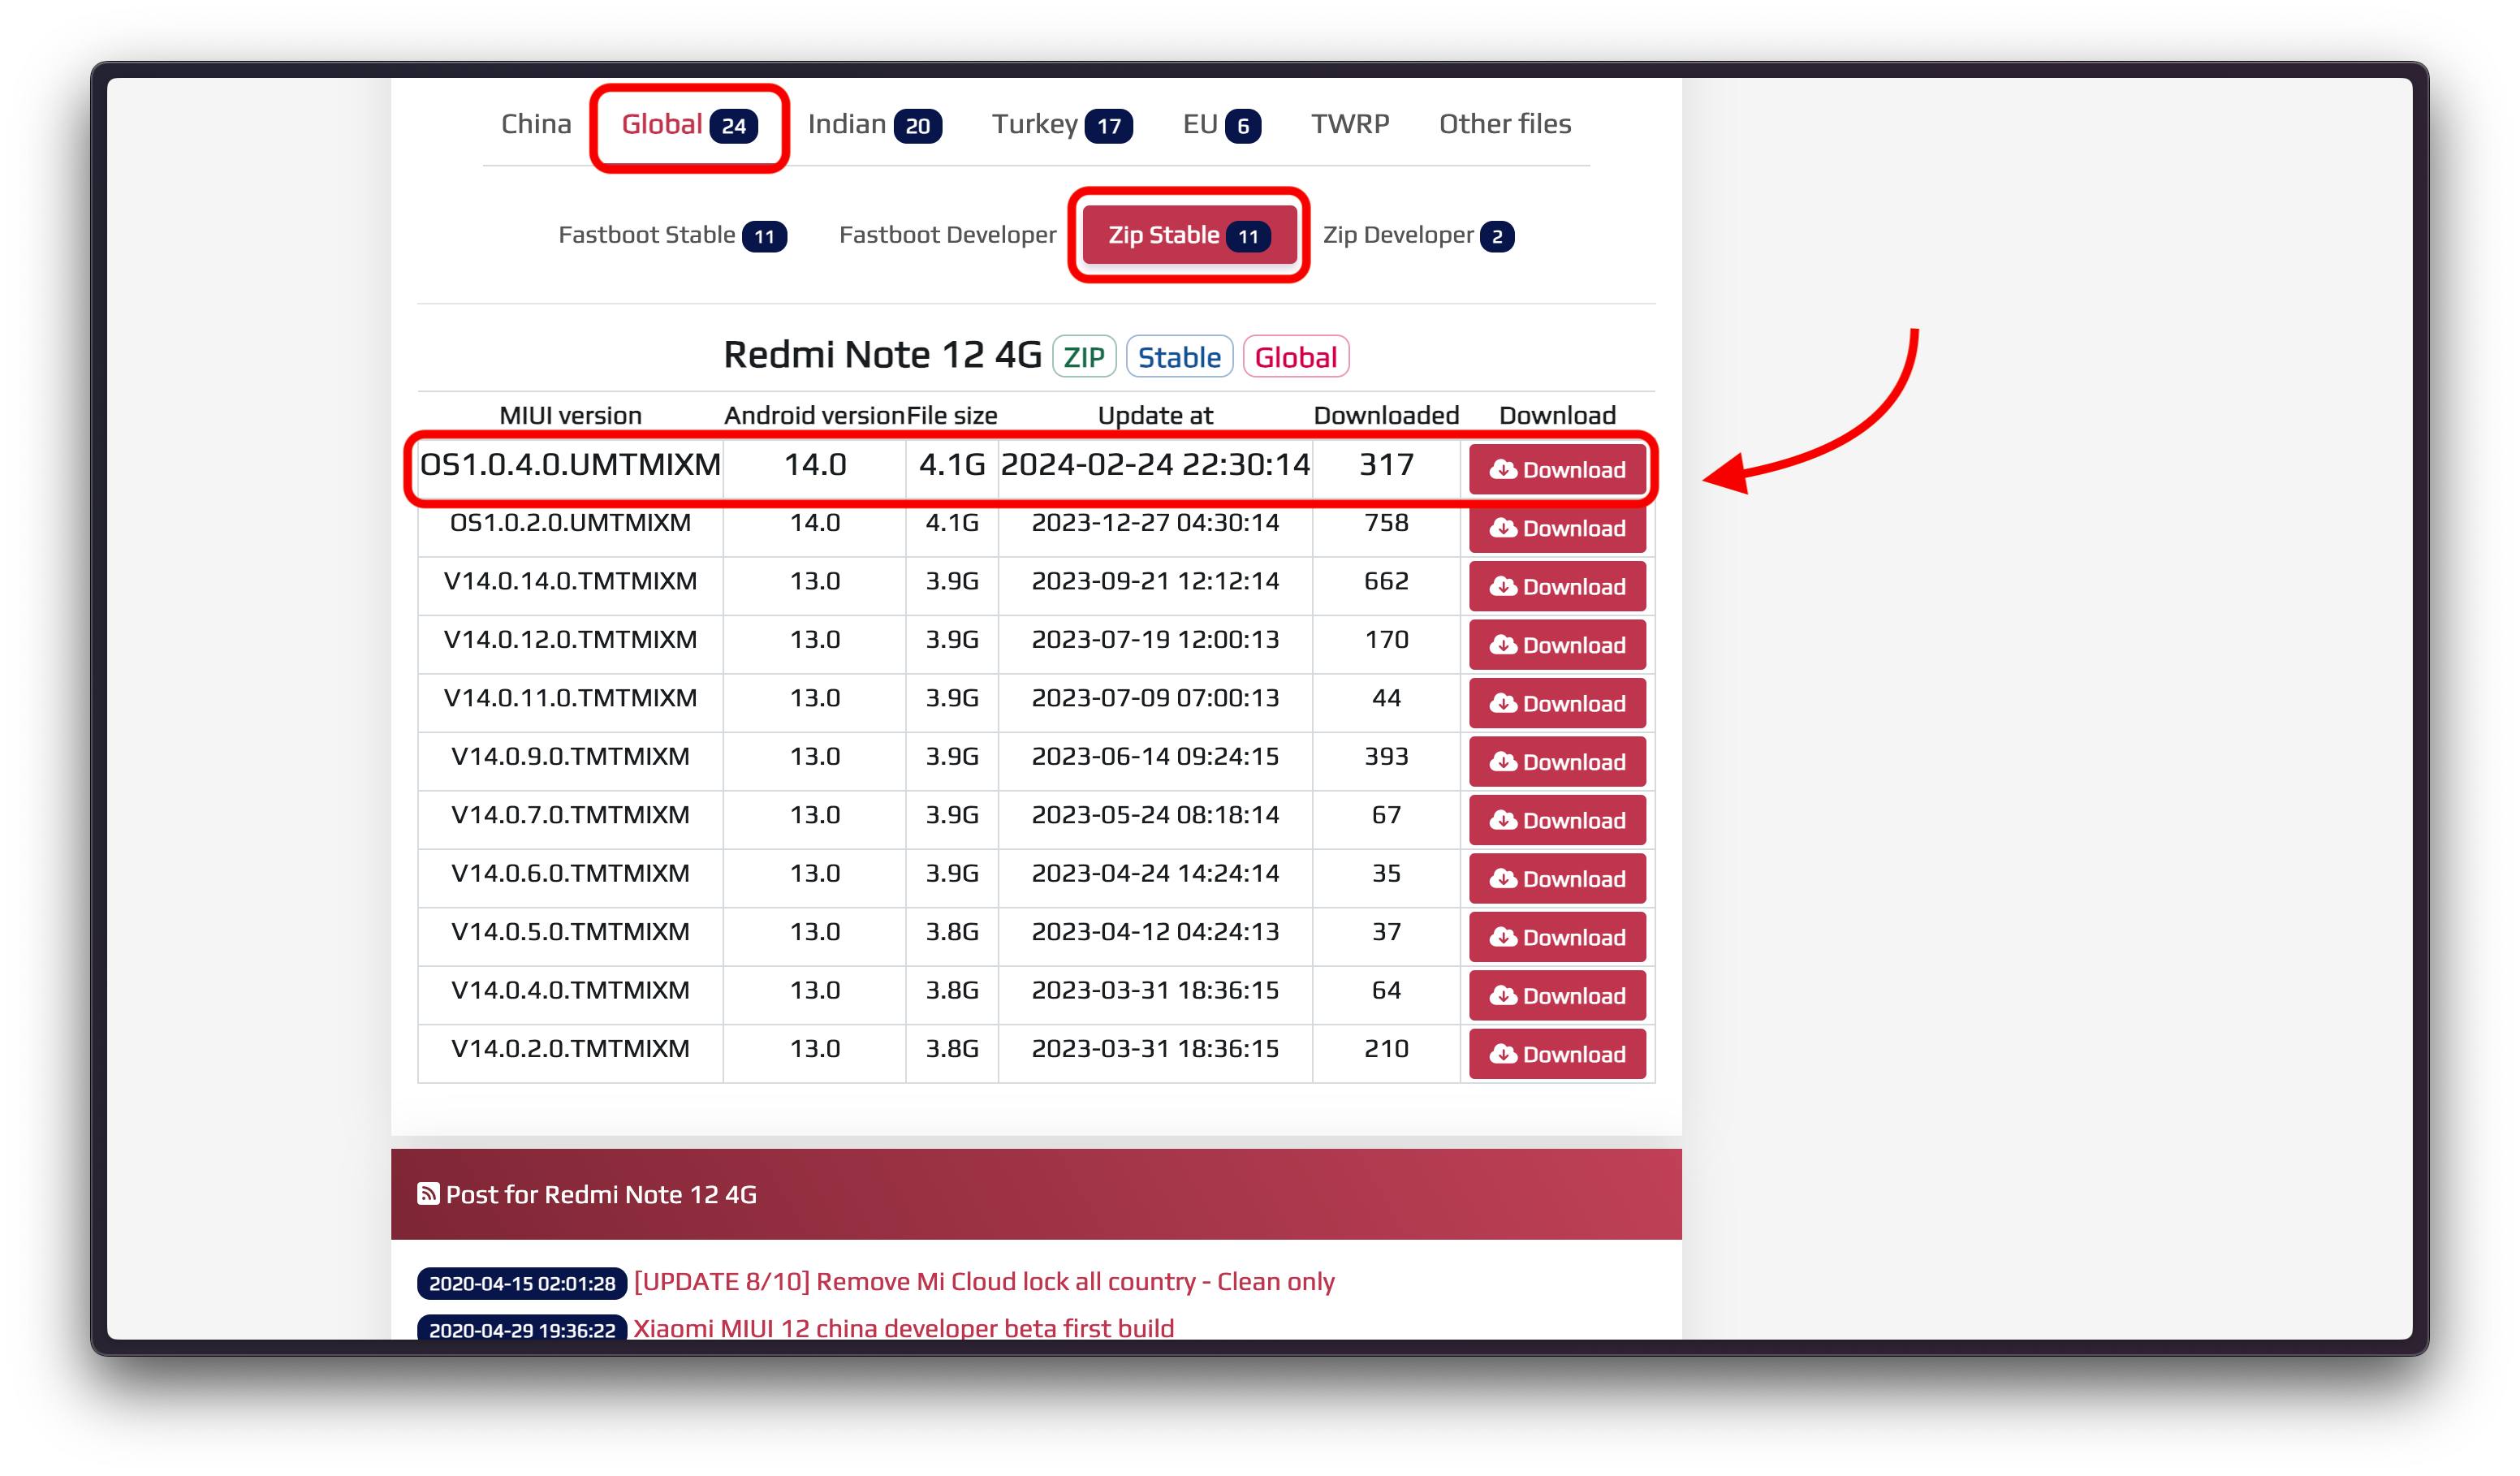This screenshot has width=2520, height=1476.
Task: Switch to the China ROM tab
Action: click(x=536, y=124)
